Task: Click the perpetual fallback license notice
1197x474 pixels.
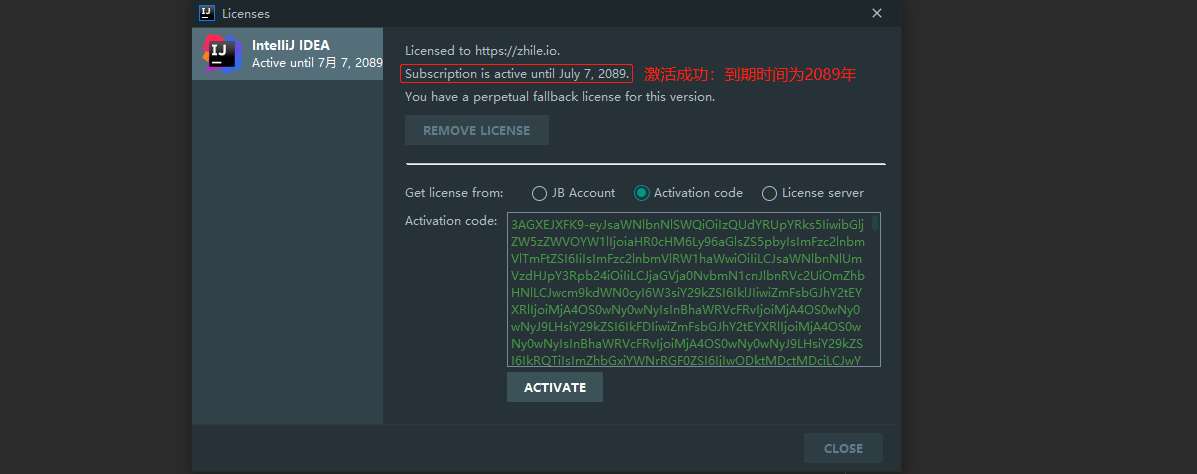Action: (x=559, y=97)
